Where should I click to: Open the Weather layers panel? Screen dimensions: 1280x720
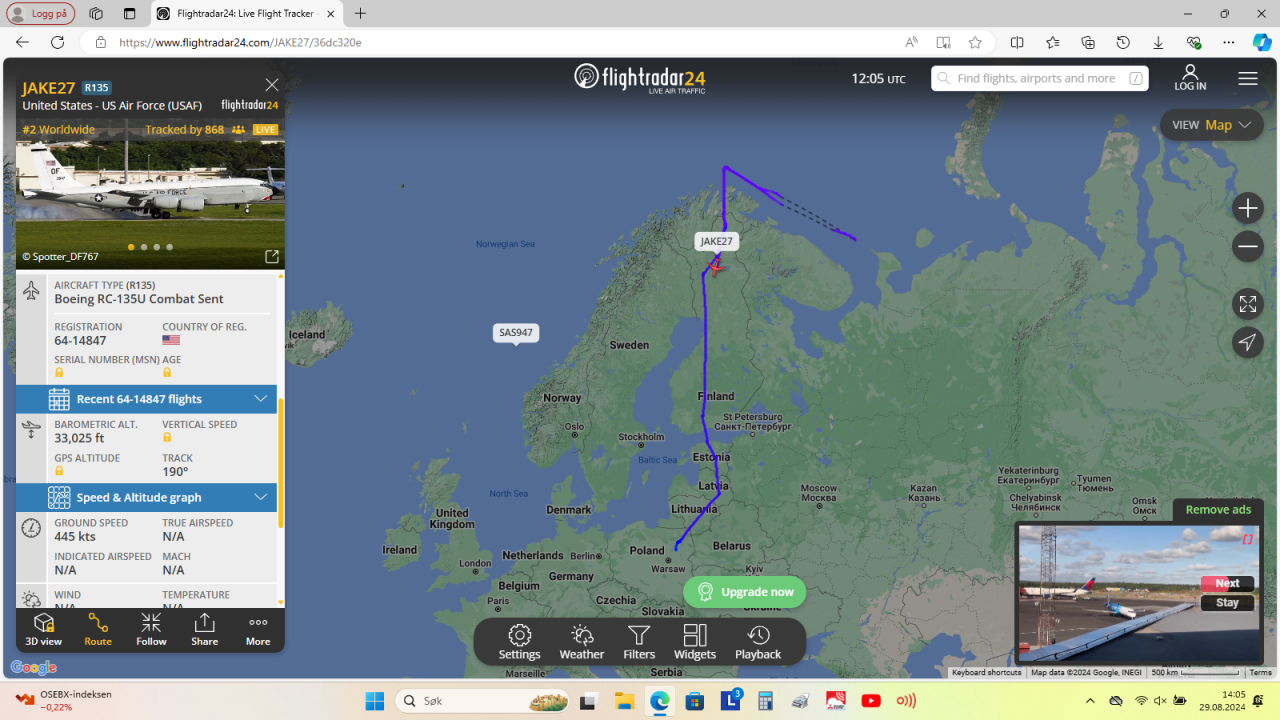coord(582,642)
